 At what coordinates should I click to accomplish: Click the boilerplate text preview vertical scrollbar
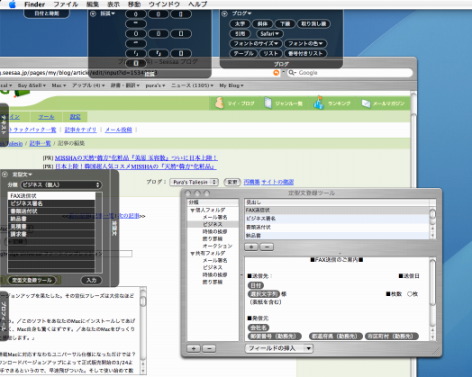(x=432, y=299)
